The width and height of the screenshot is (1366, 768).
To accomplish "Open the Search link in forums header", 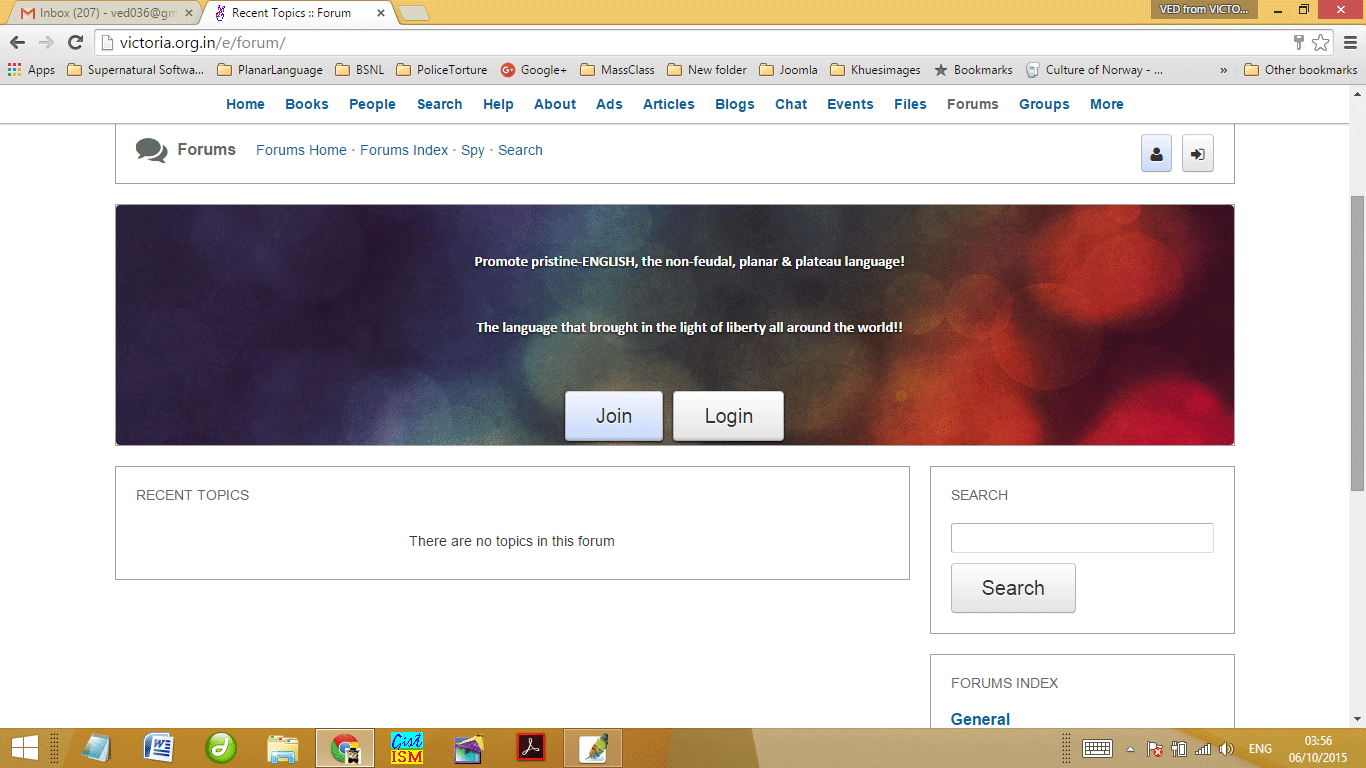I will point(520,150).
